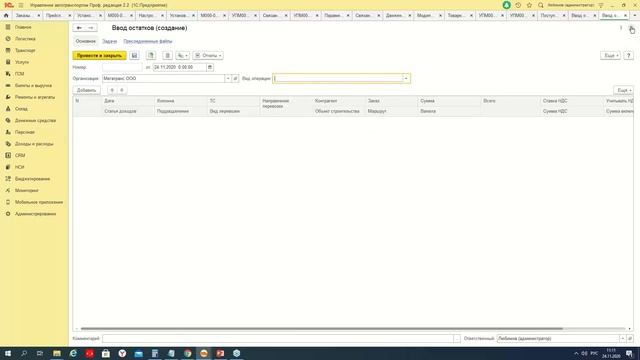Open Microsoft Edge in the taskbar
Image resolution: width=640 pixels, height=360 pixels.
[73, 353]
